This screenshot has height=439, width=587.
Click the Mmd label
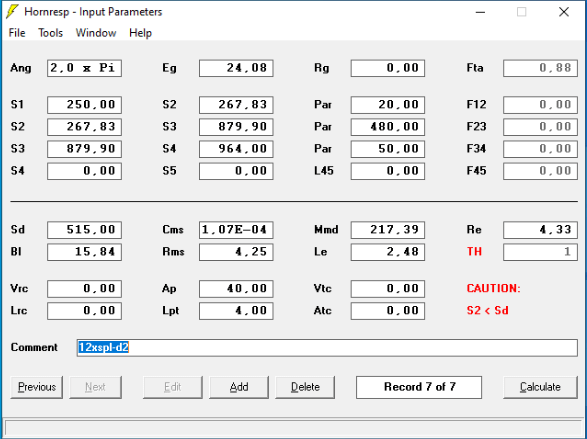point(326,229)
